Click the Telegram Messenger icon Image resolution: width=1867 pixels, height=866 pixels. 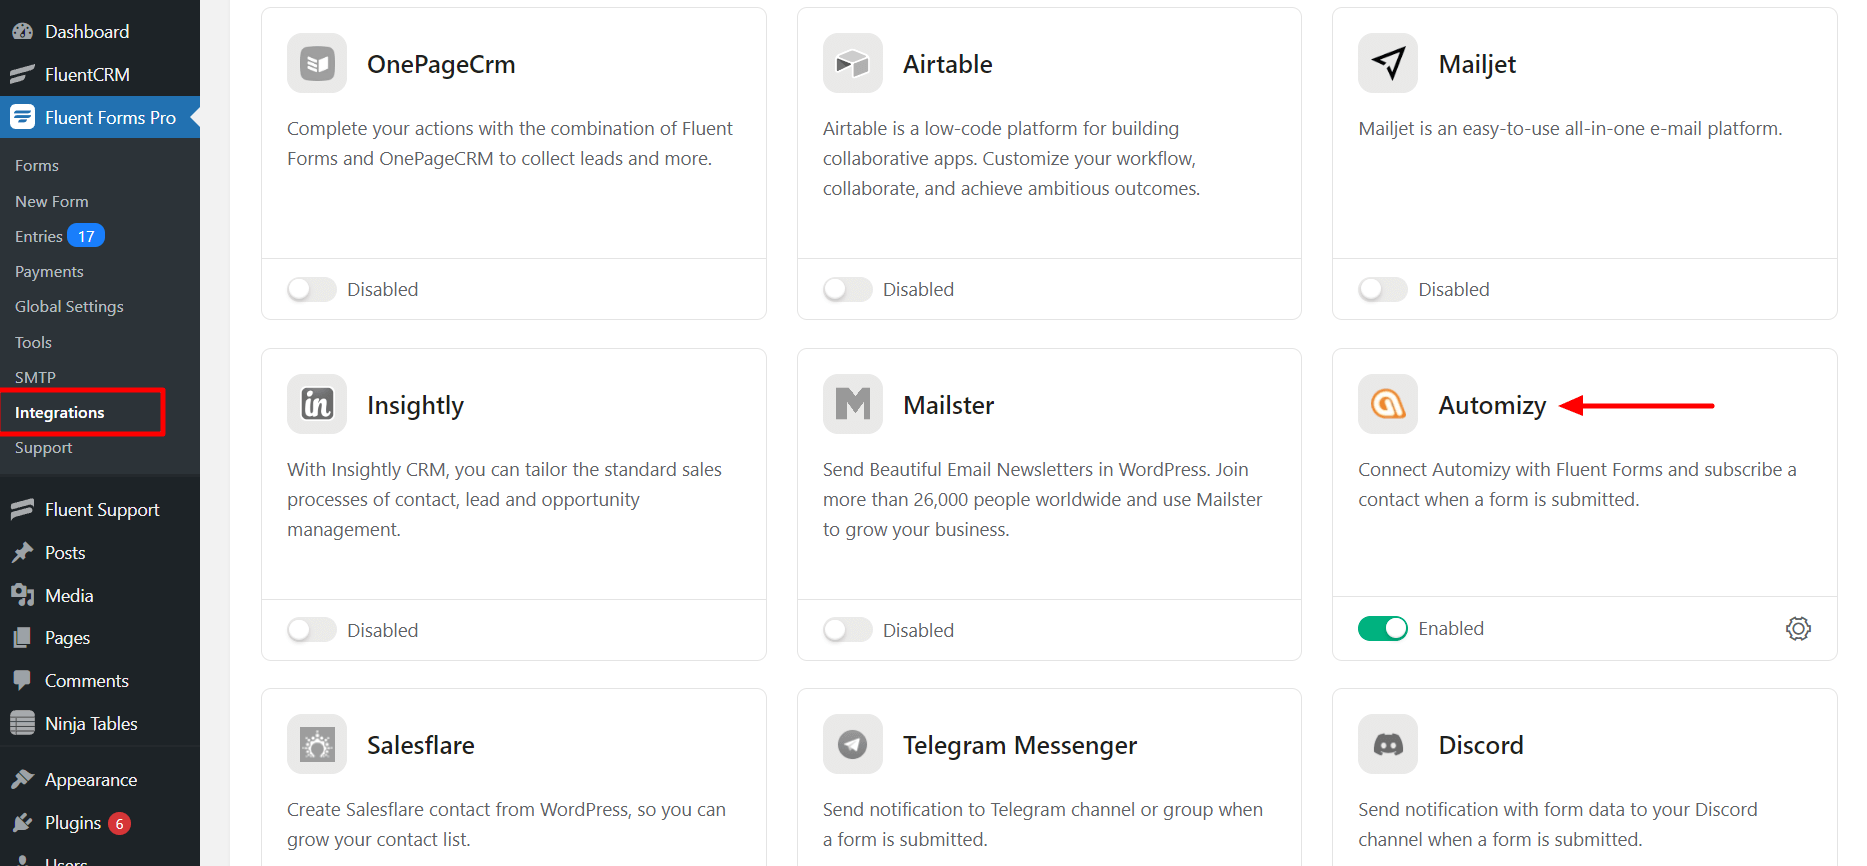click(852, 744)
